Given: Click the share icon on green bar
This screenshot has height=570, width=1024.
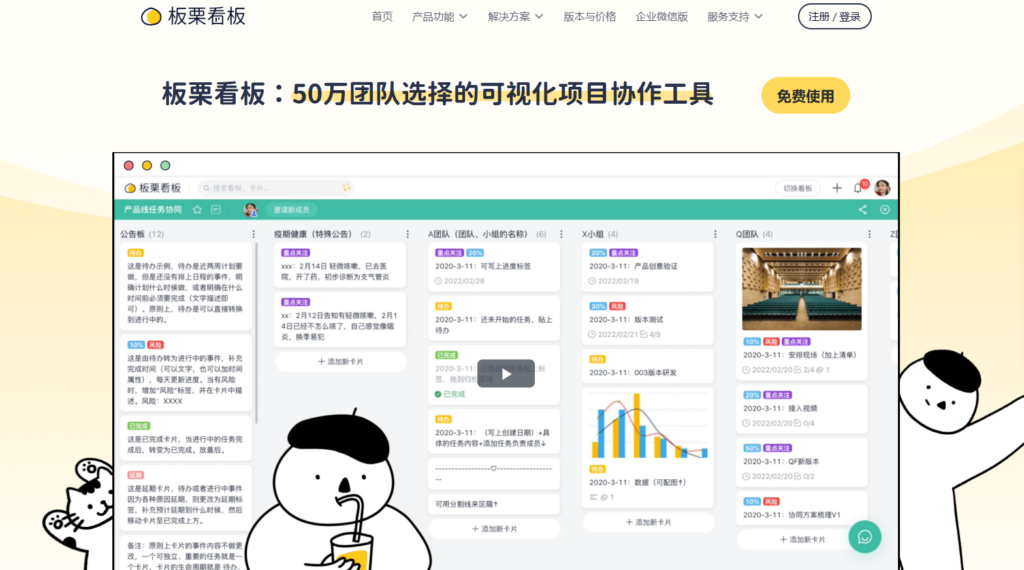Looking at the screenshot, I should pyautogui.click(x=863, y=210).
